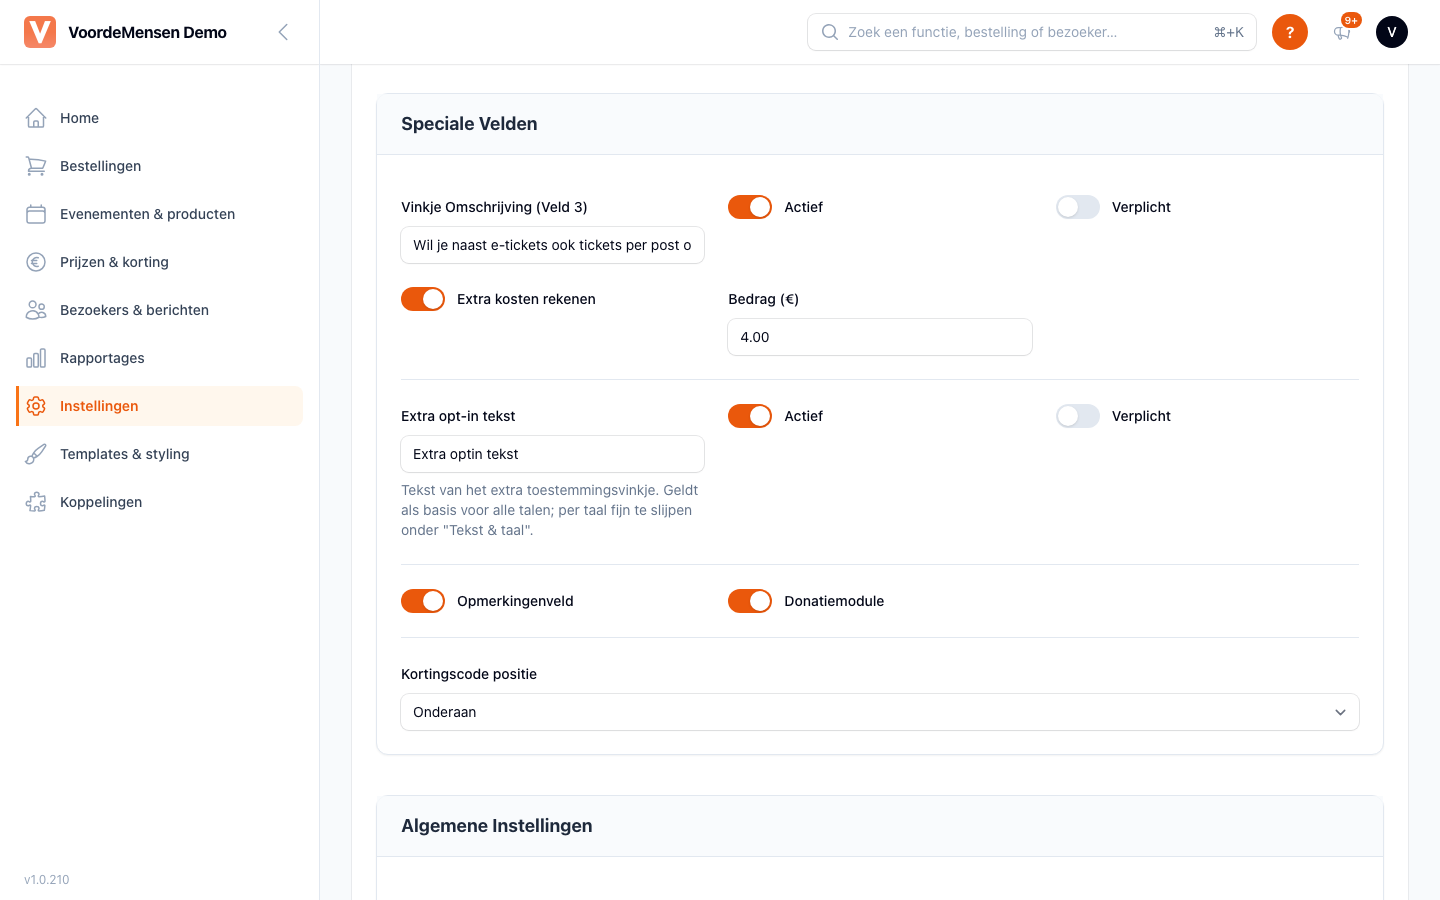Open announcements megaphone with 9+ badge
The width and height of the screenshot is (1440, 900).
[1342, 32]
